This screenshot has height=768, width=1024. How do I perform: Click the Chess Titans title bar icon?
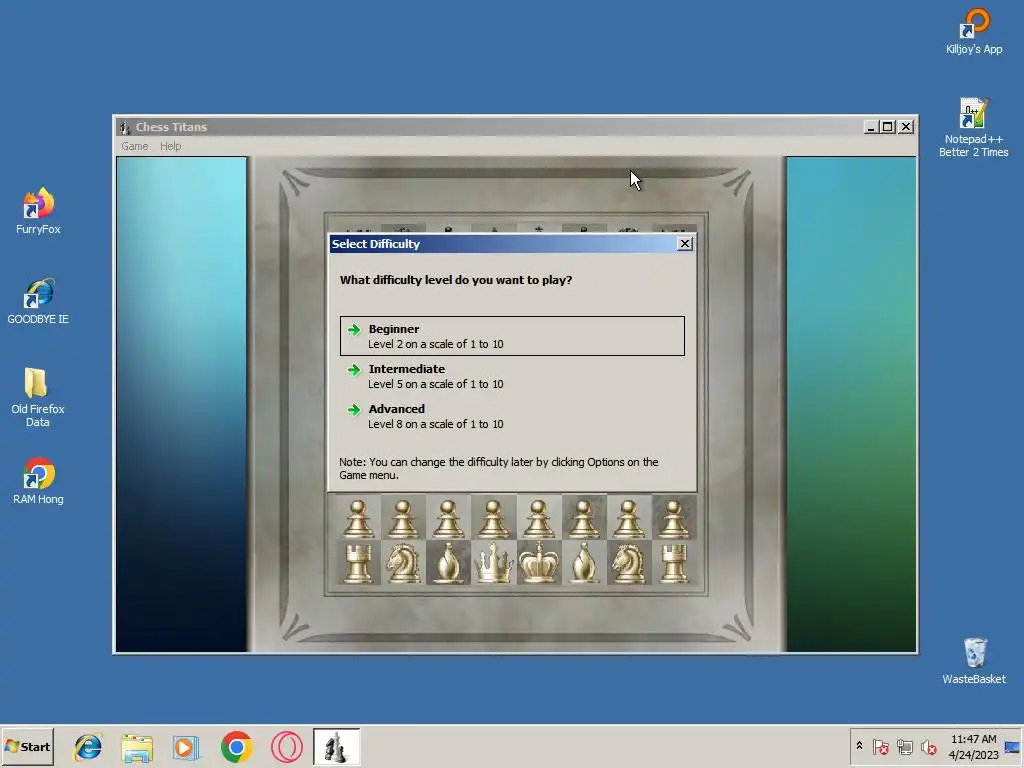point(125,127)
